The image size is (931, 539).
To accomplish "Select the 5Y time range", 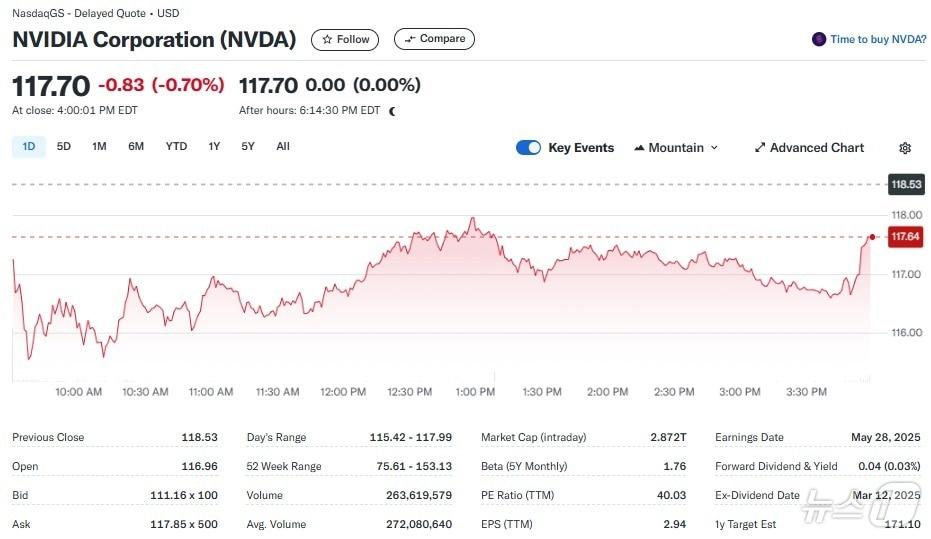I will pos(248,147).
